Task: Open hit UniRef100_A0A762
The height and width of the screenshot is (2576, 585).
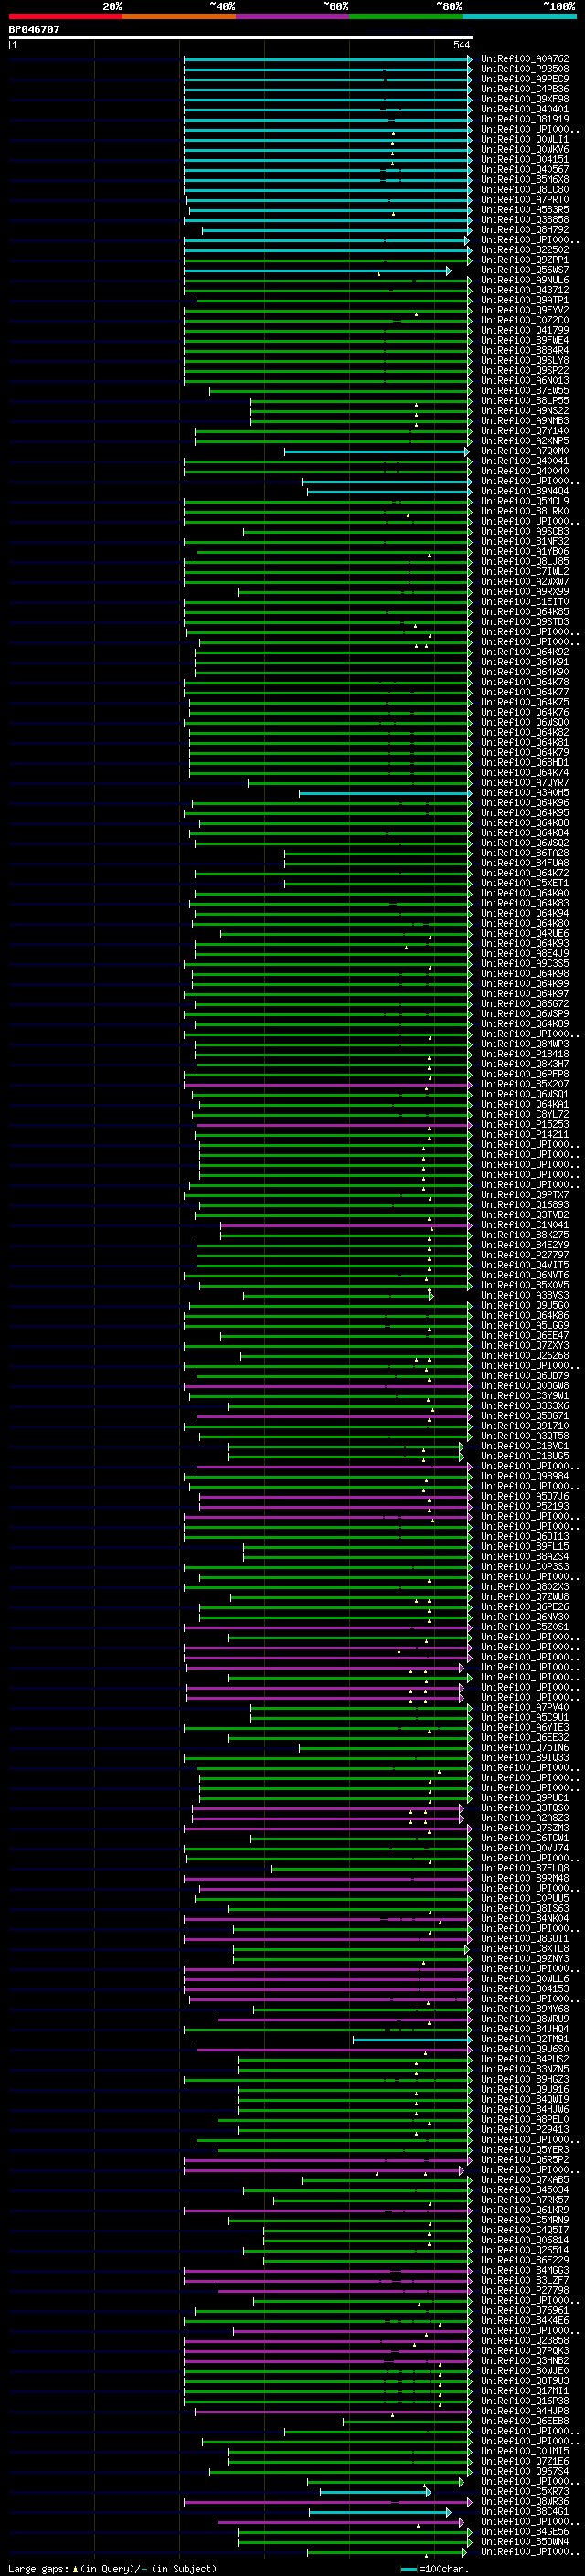Action: click(525, 59)
